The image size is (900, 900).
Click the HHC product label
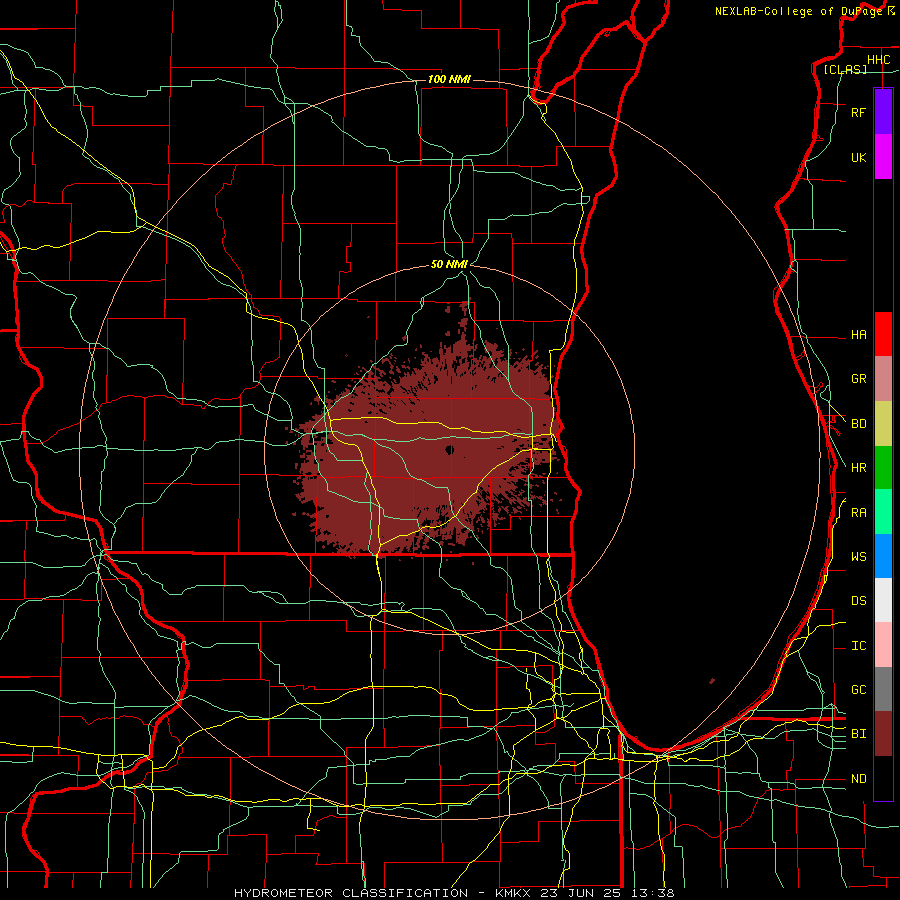[878, 60]
